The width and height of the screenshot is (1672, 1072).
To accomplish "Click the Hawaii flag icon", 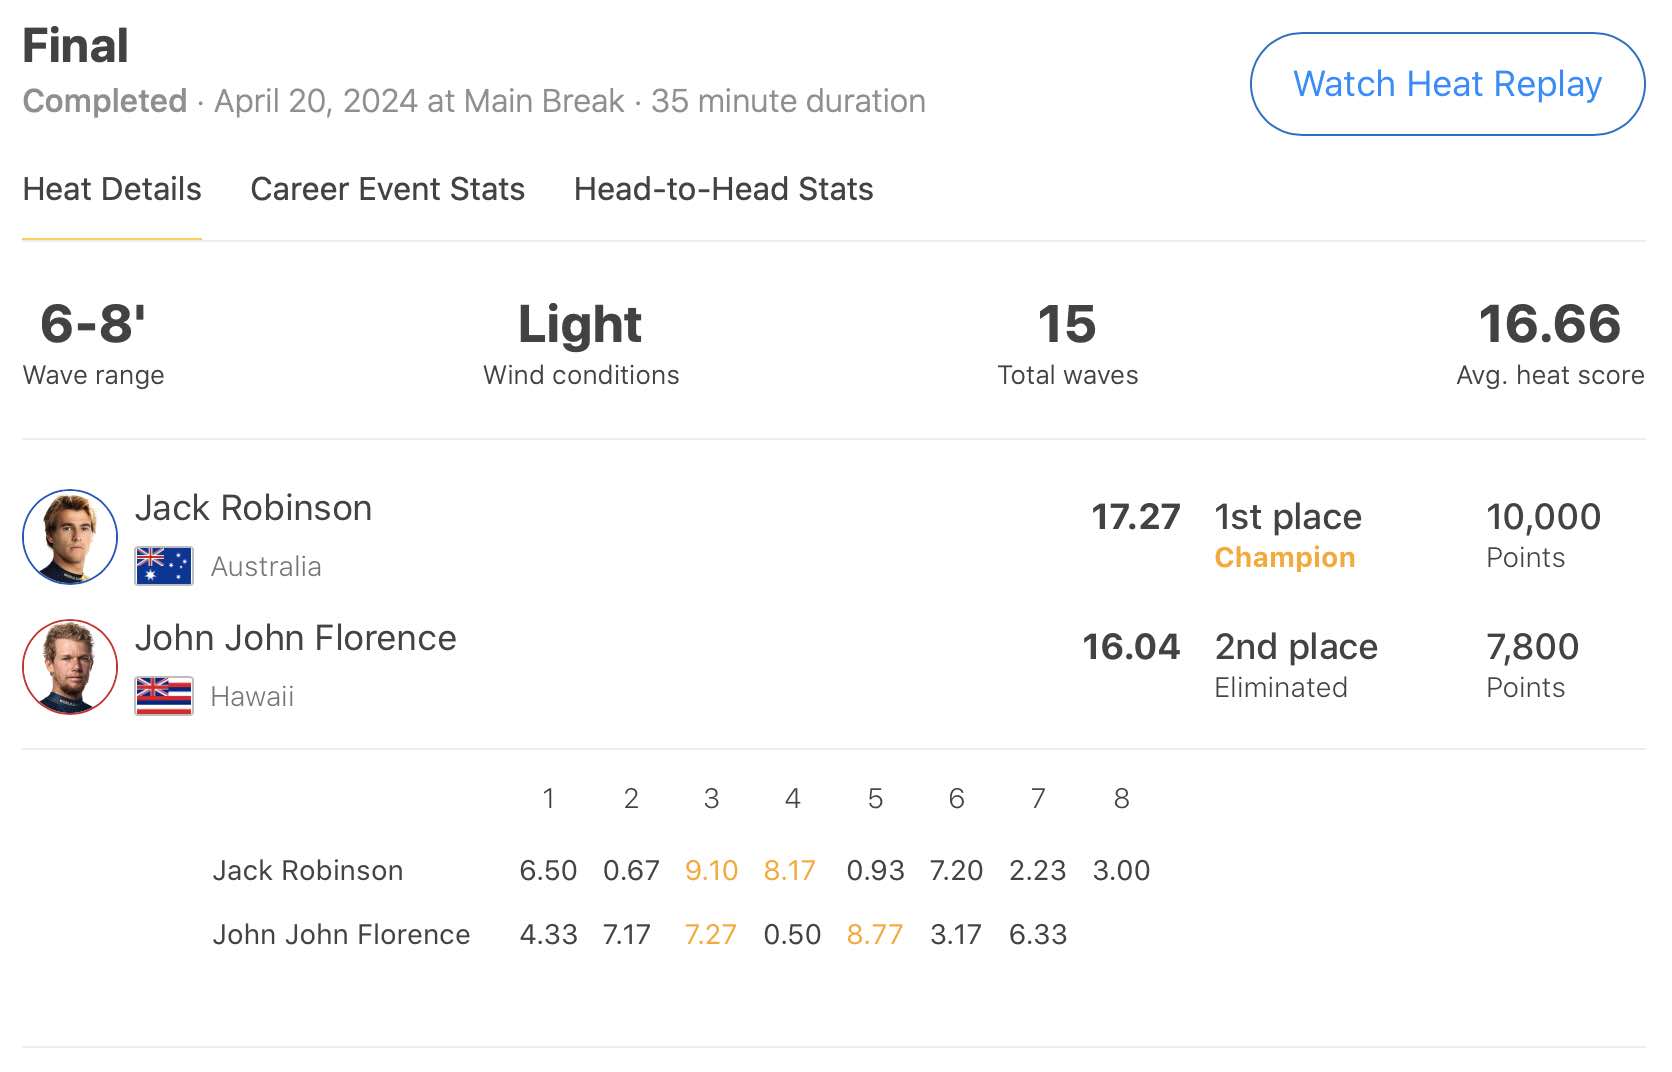I will click(164, 696).
